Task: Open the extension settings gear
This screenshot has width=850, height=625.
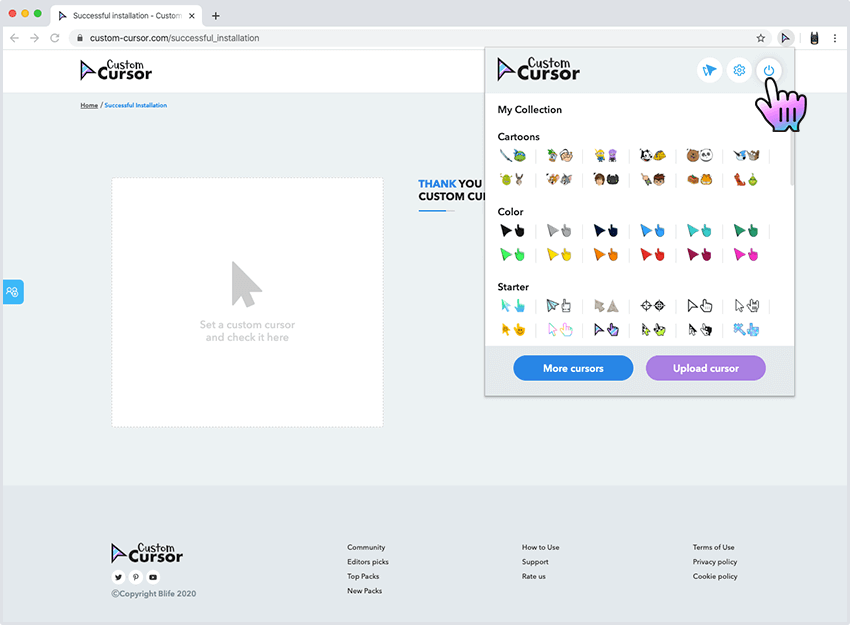Action: pos(739,70)
